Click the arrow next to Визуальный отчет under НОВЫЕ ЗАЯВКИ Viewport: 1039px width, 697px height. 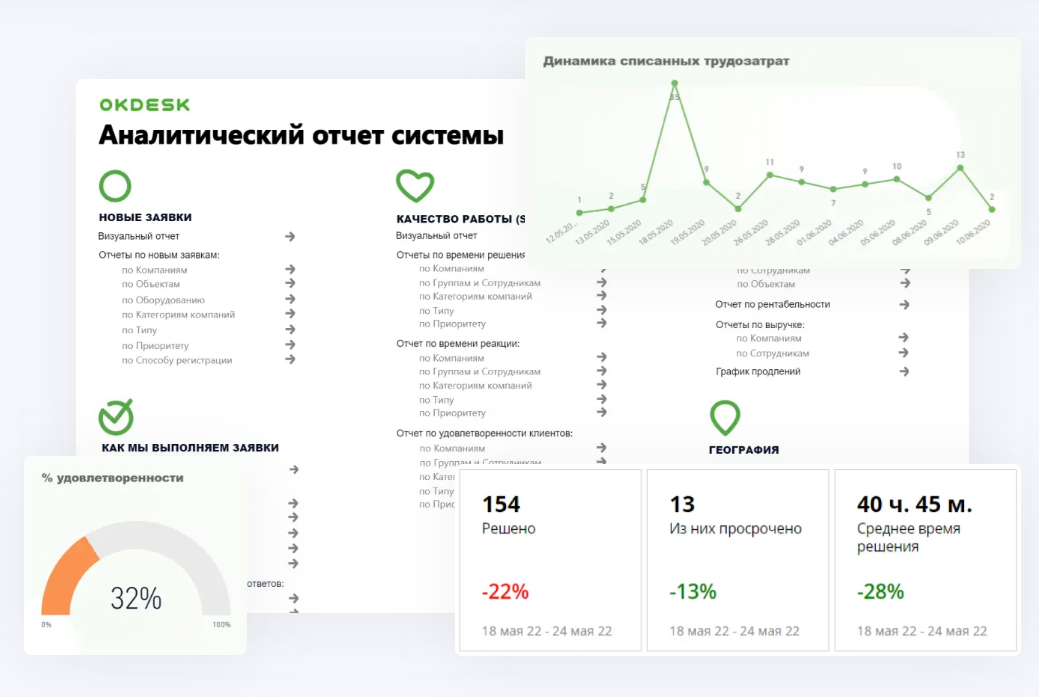click(x=290, y=236)
